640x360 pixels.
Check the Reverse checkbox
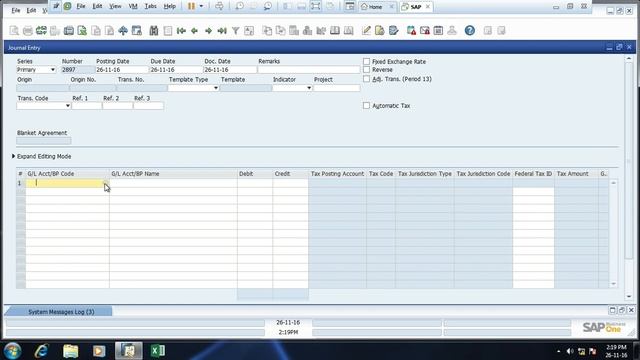(x=367, y=70)
